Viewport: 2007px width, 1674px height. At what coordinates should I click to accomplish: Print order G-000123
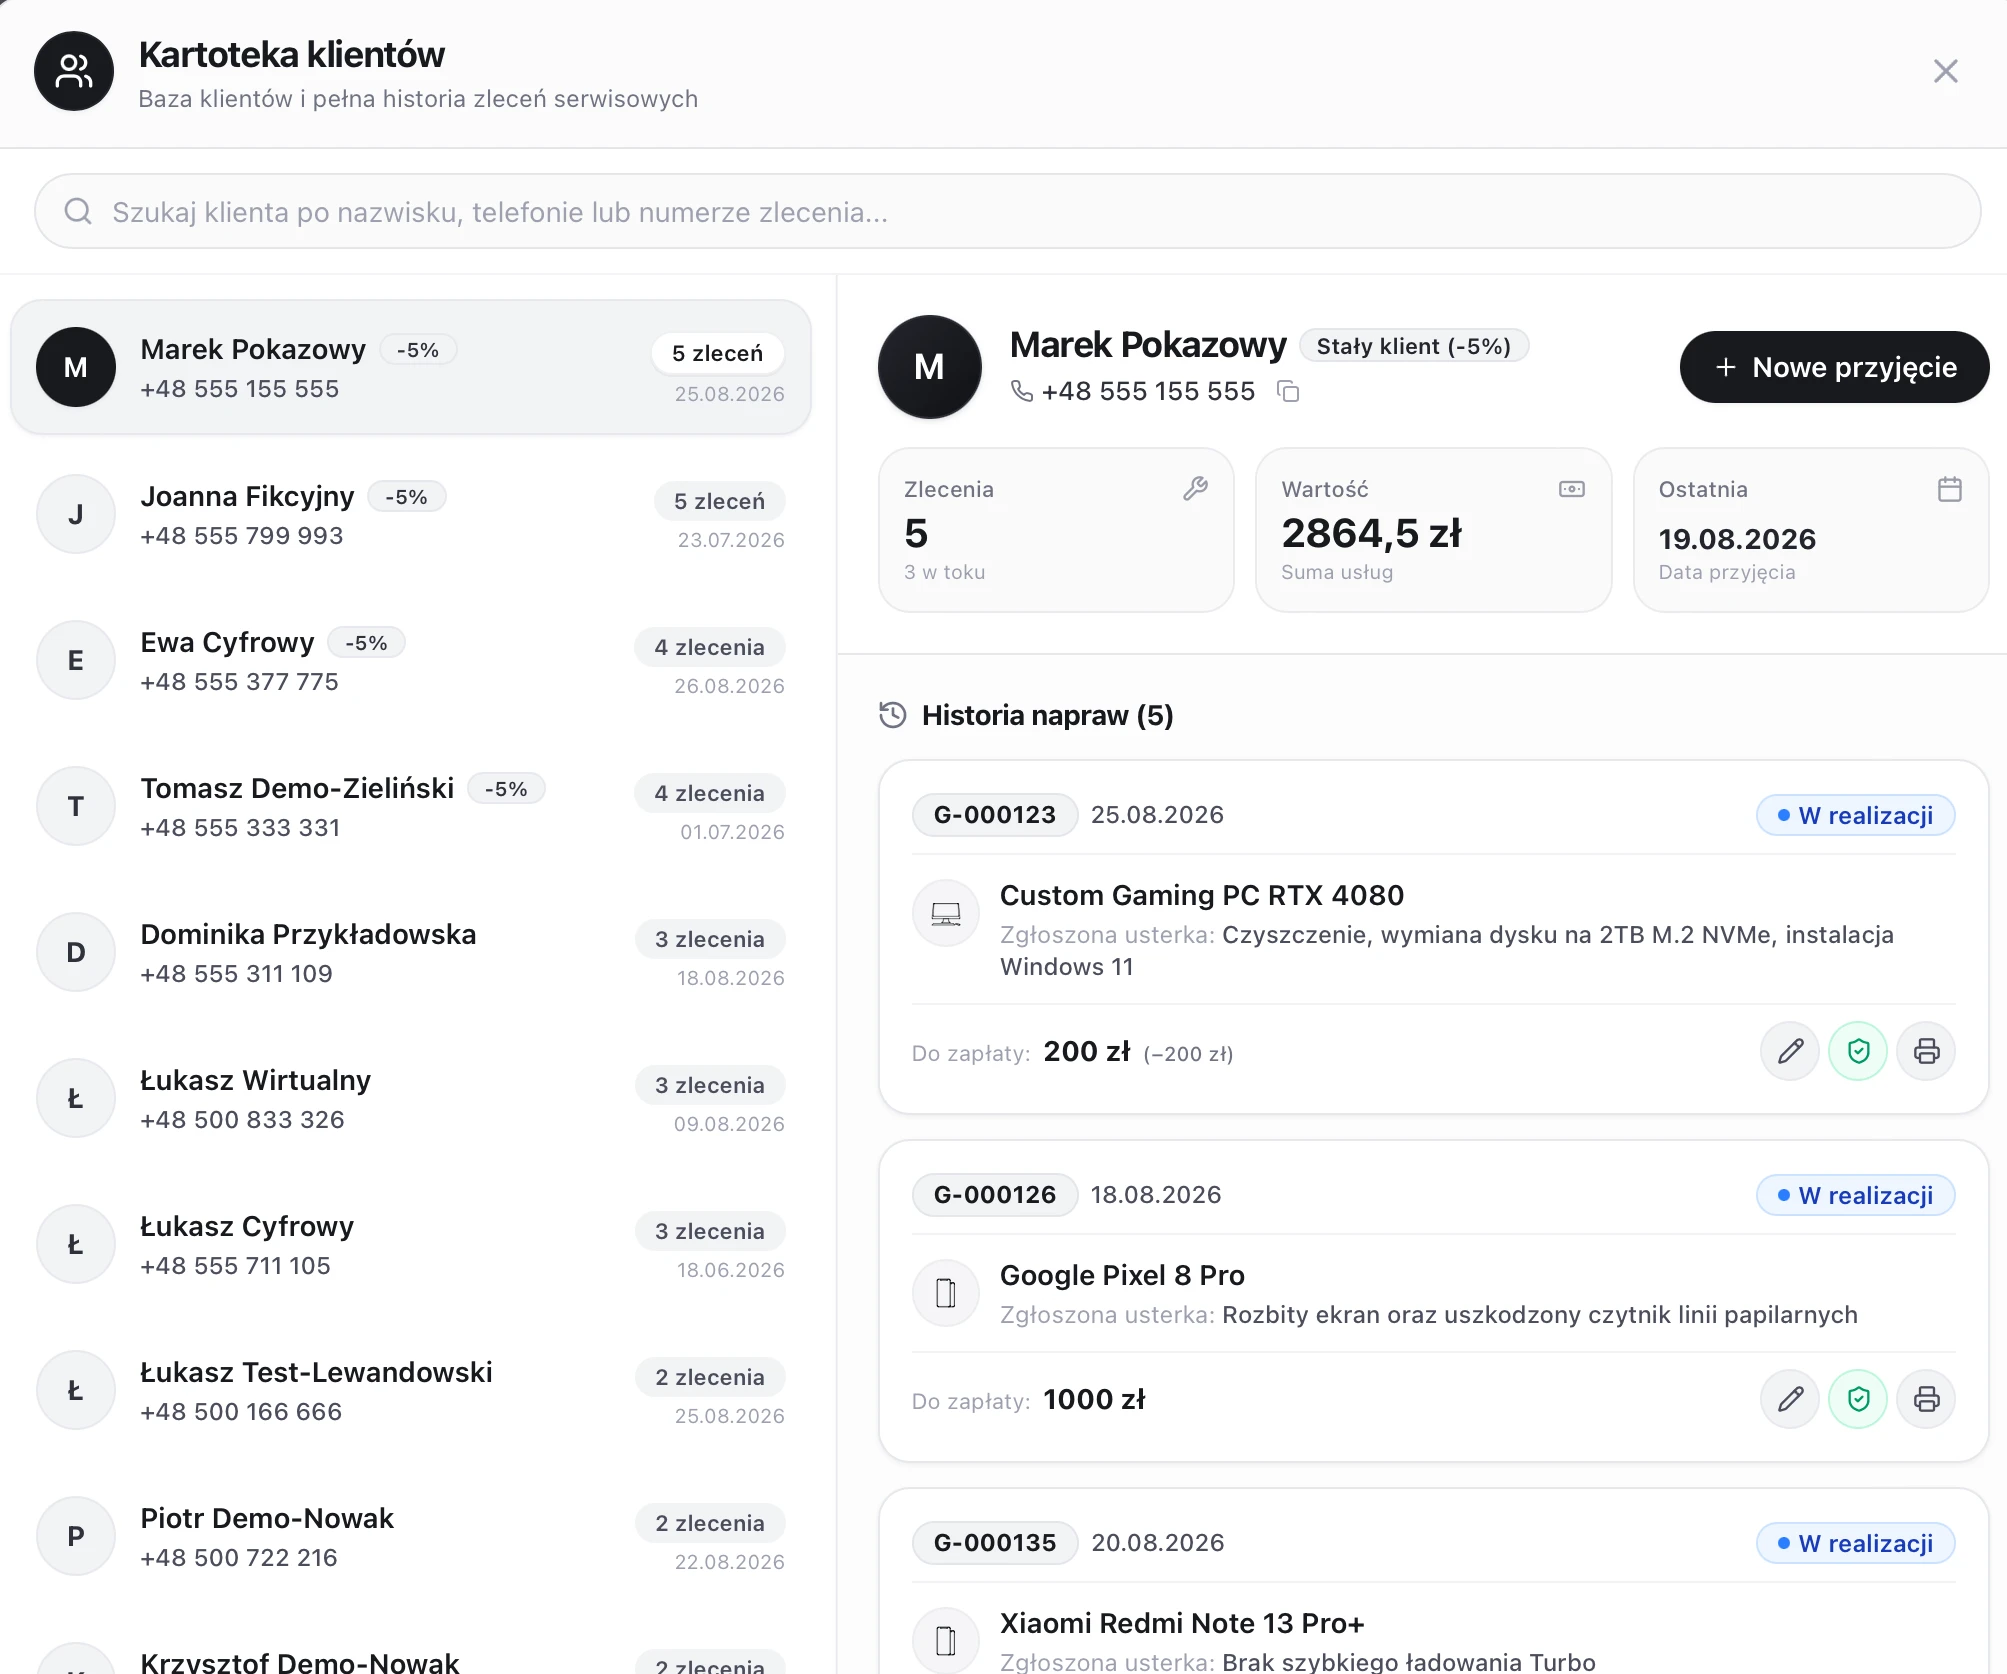click(x=1926, y=1051)
